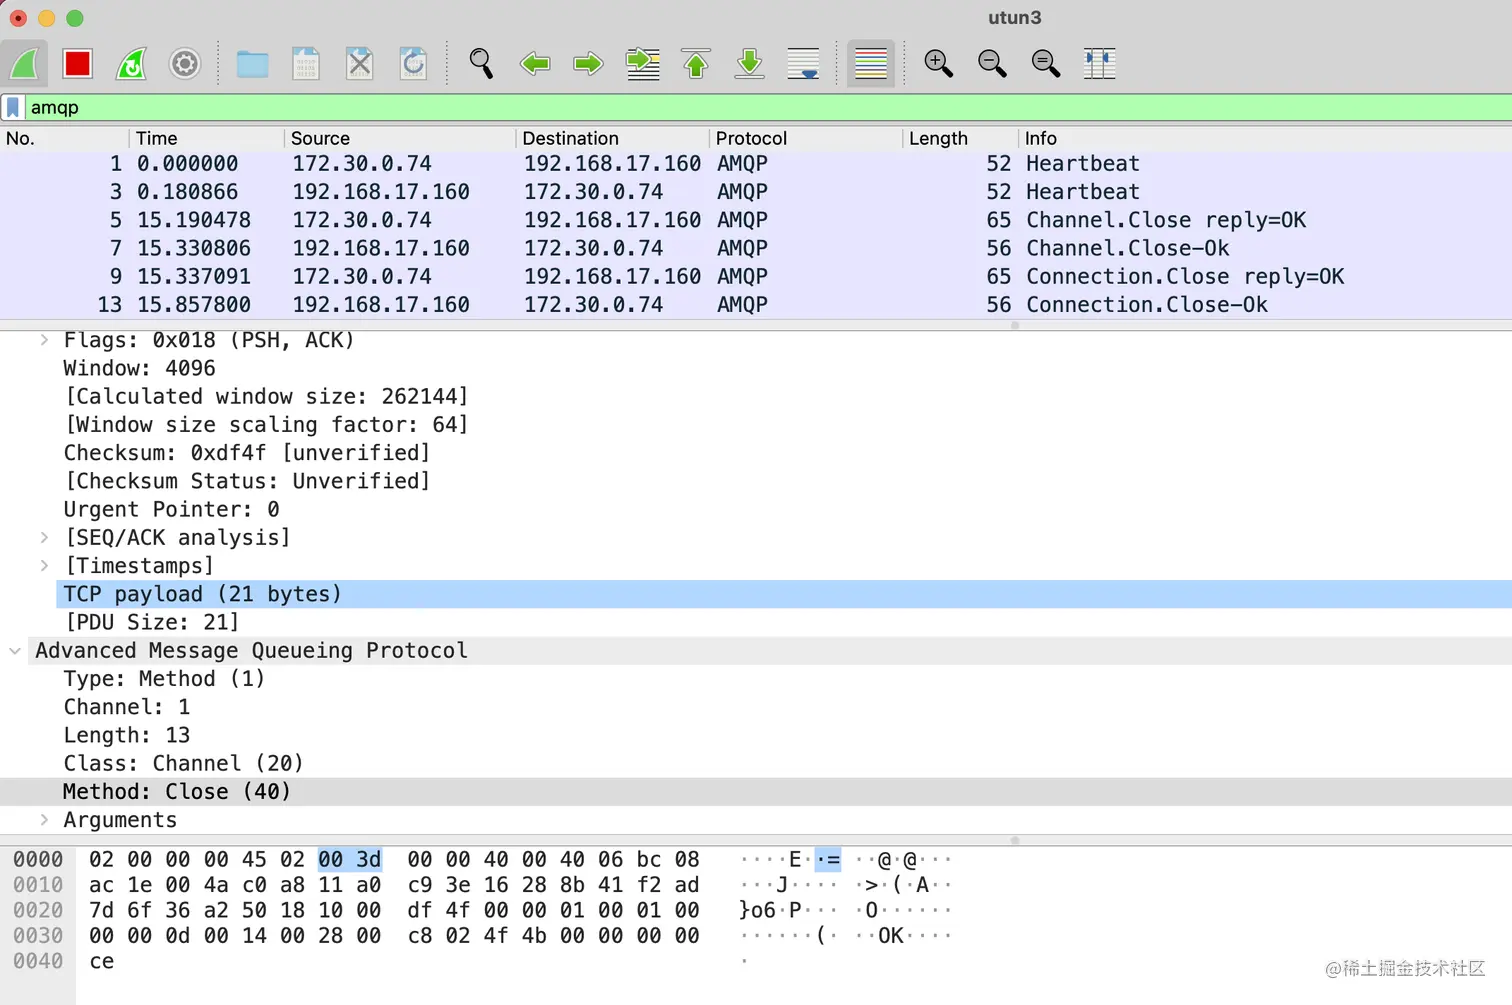Screen dimensions: 1512x1005
Task: Click the display filter bookmark icon
Action: pos(13,107)
